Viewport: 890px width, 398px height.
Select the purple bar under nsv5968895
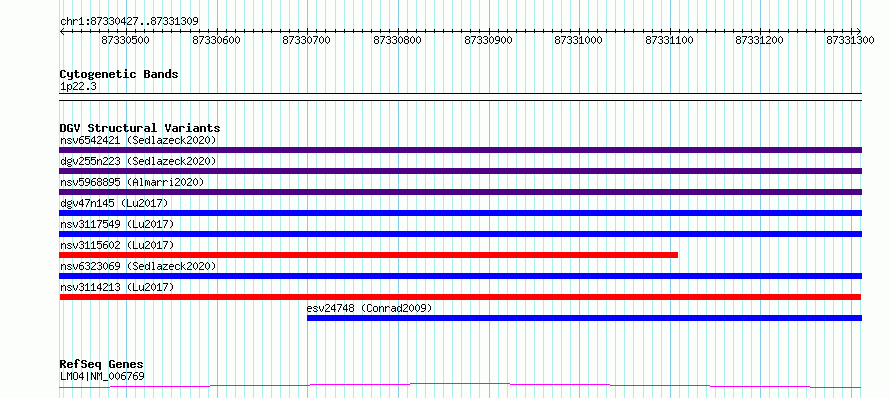(460, 192)
